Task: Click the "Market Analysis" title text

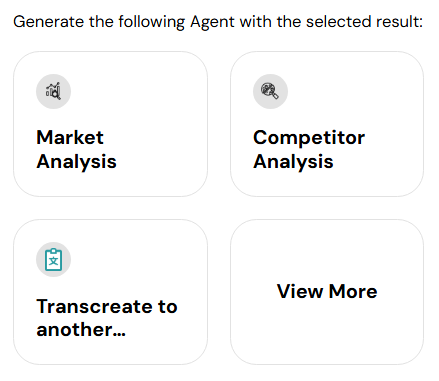Action: 76,149
